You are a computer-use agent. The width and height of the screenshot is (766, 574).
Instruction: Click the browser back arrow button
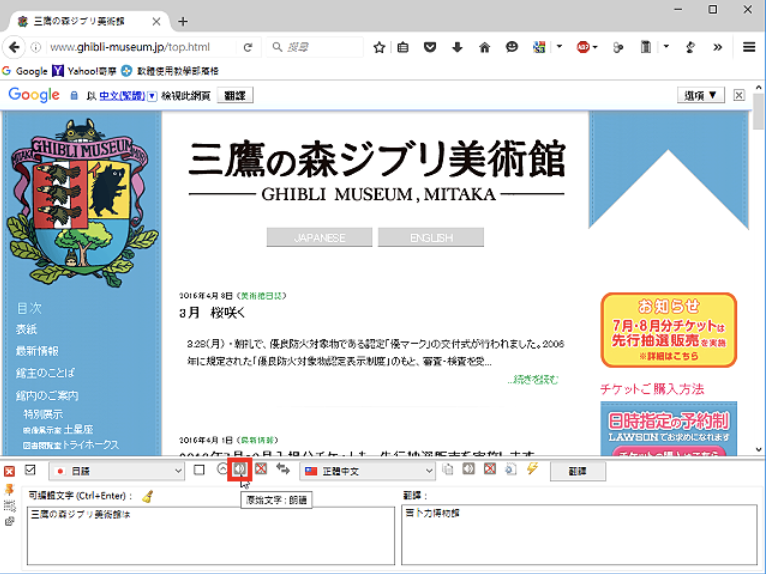(14, 47)
